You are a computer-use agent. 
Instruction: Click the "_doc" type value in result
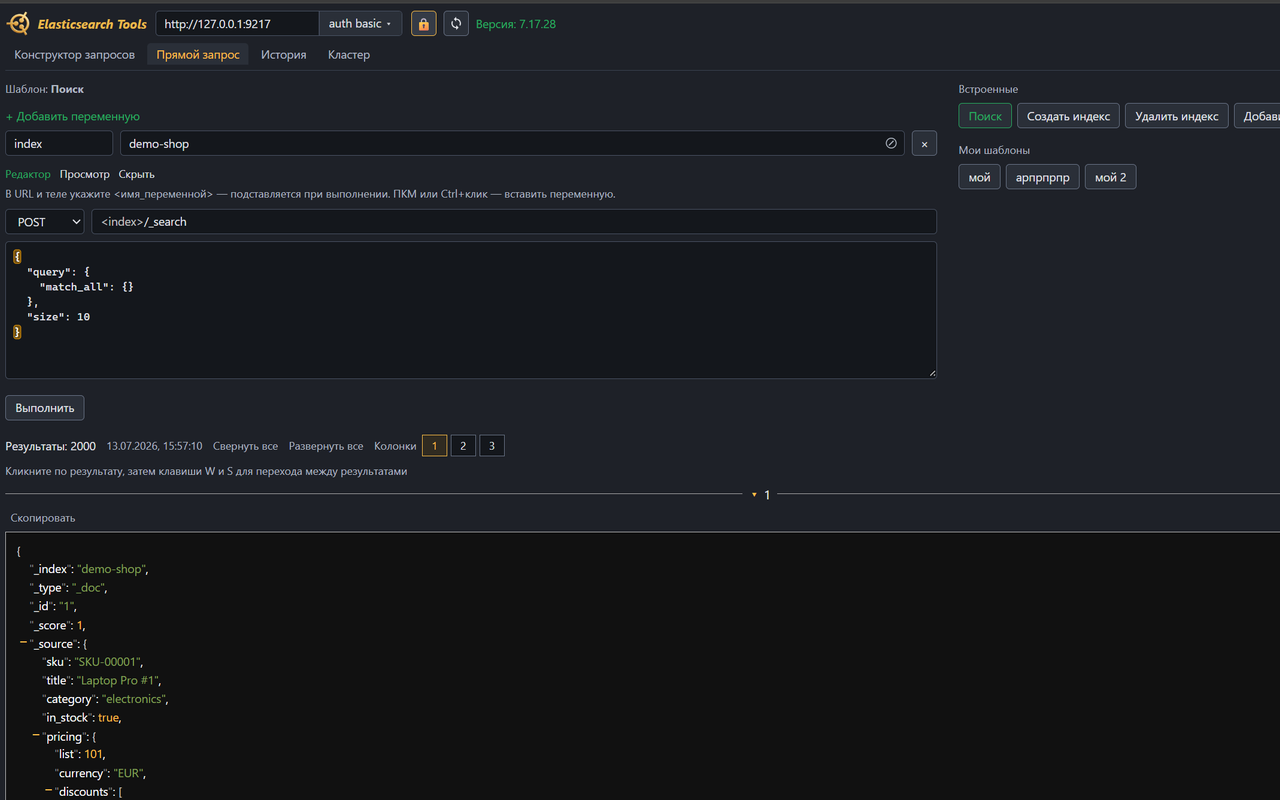coord(89,588)
